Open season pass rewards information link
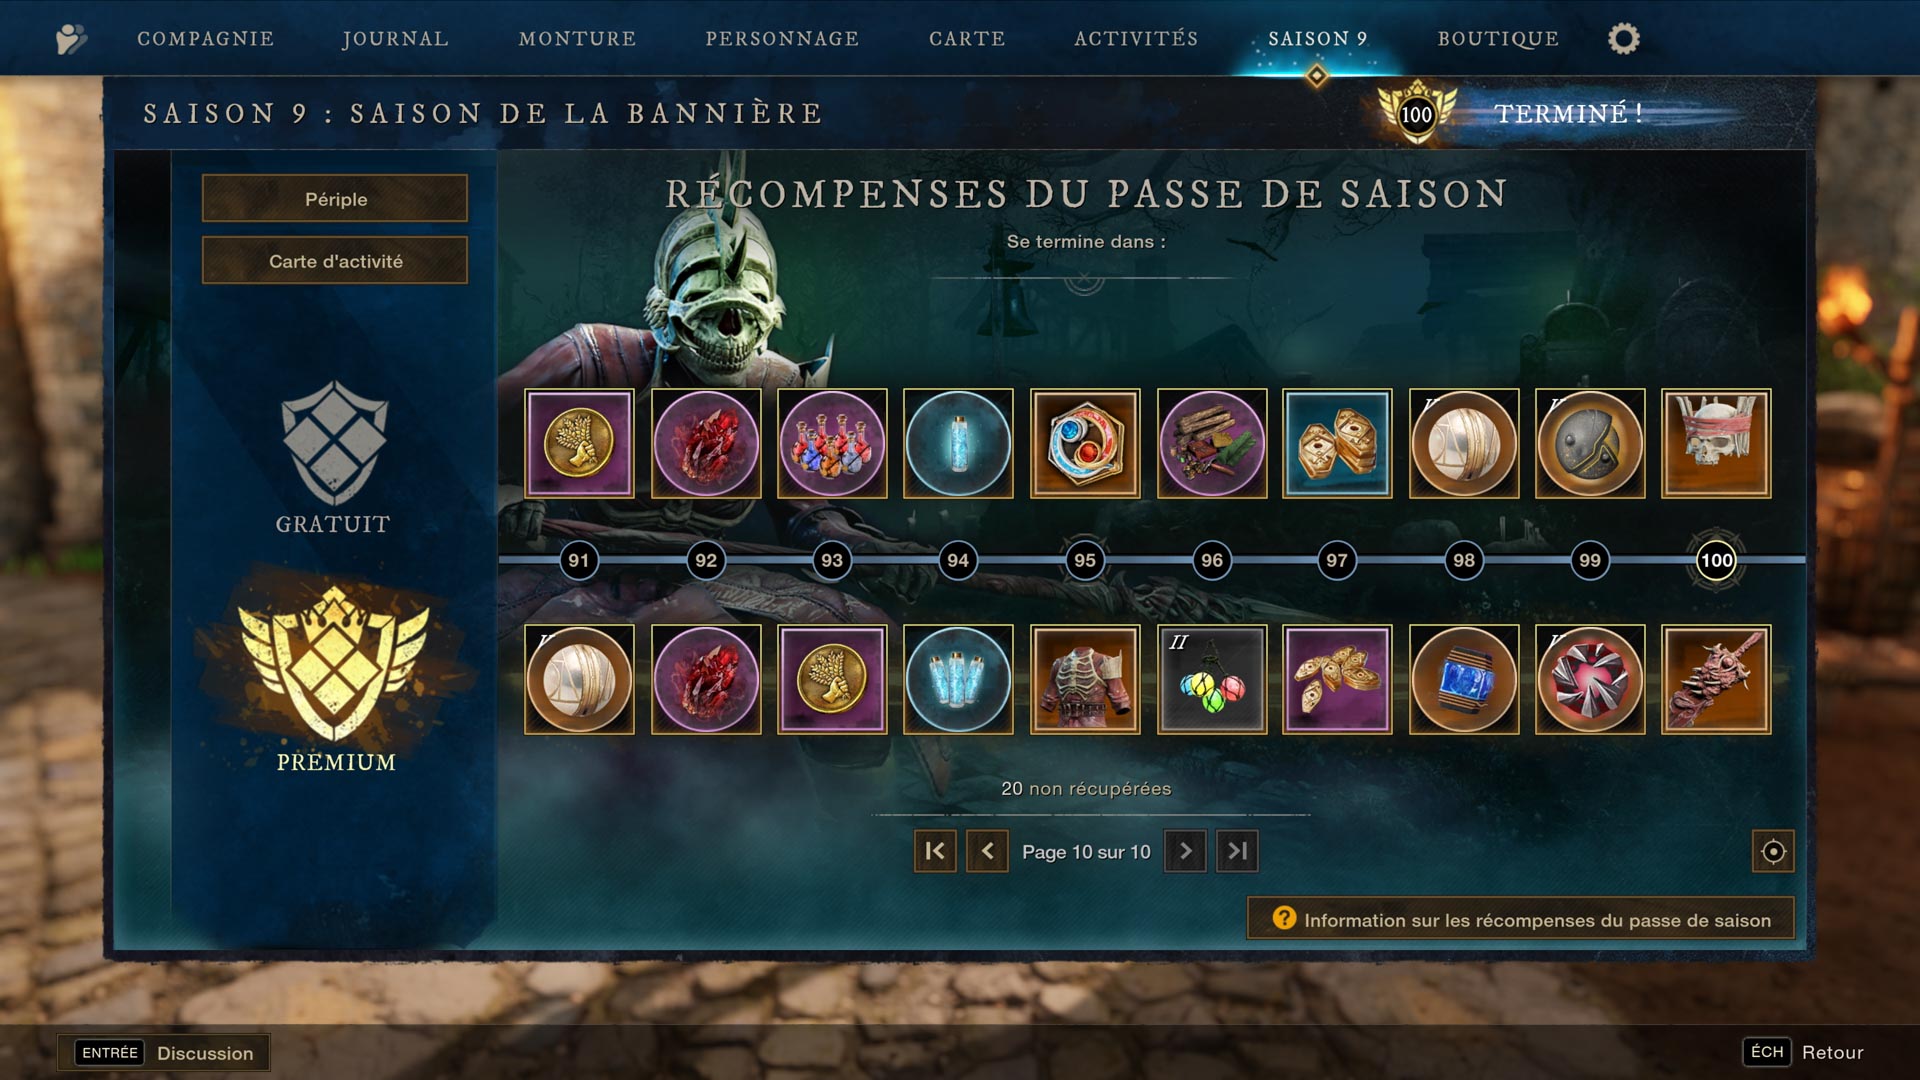The height and width of the screenshot is (1080, 1920). click(x=1520, y=919)
